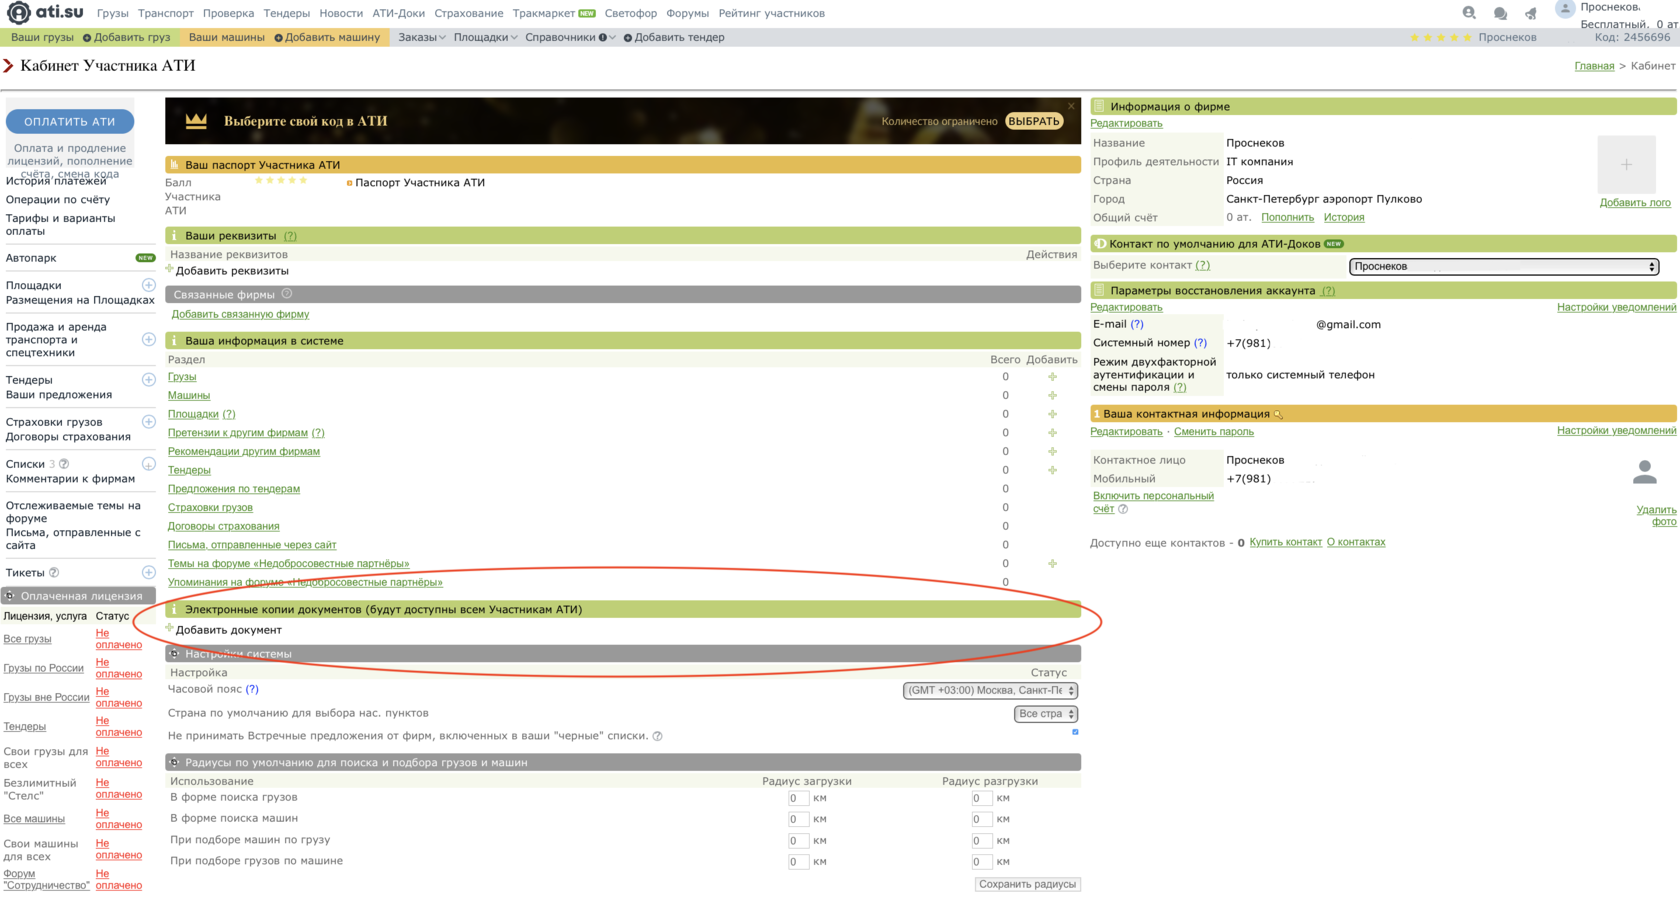Open the time zone dropdown

coord(990,691)
